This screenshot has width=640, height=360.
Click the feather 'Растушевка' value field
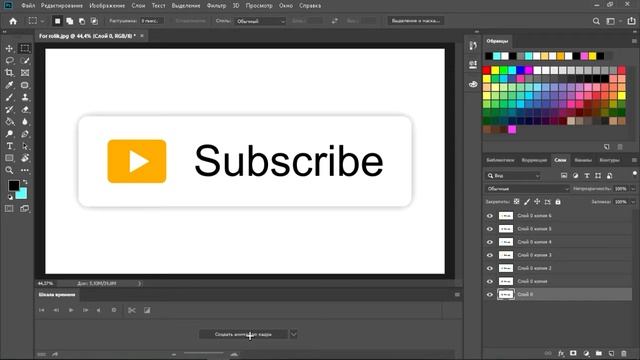(152, 21)
